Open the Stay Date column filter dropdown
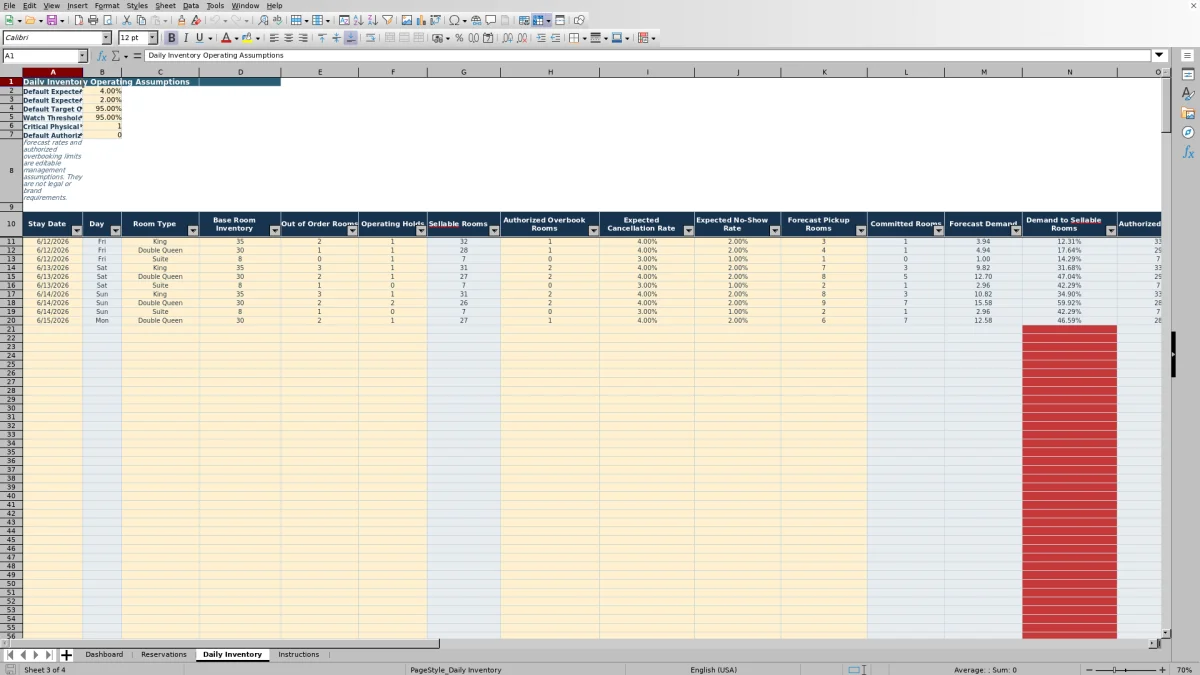Image resolution: width=1200 pixels, height=675 pixels. 77,230
